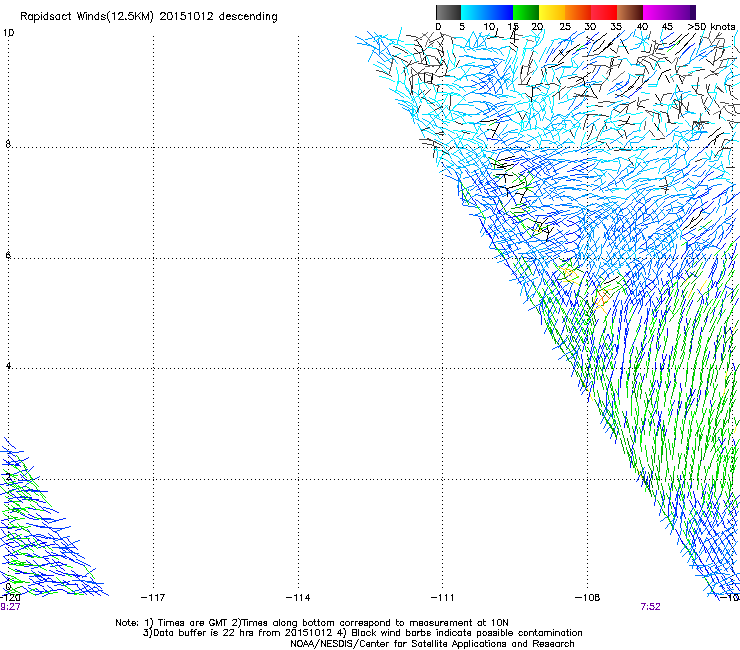Viewport: 740px width, 650px height.
Task: Click the latitude 6 axis label
Action: click(x=8, y=255)
